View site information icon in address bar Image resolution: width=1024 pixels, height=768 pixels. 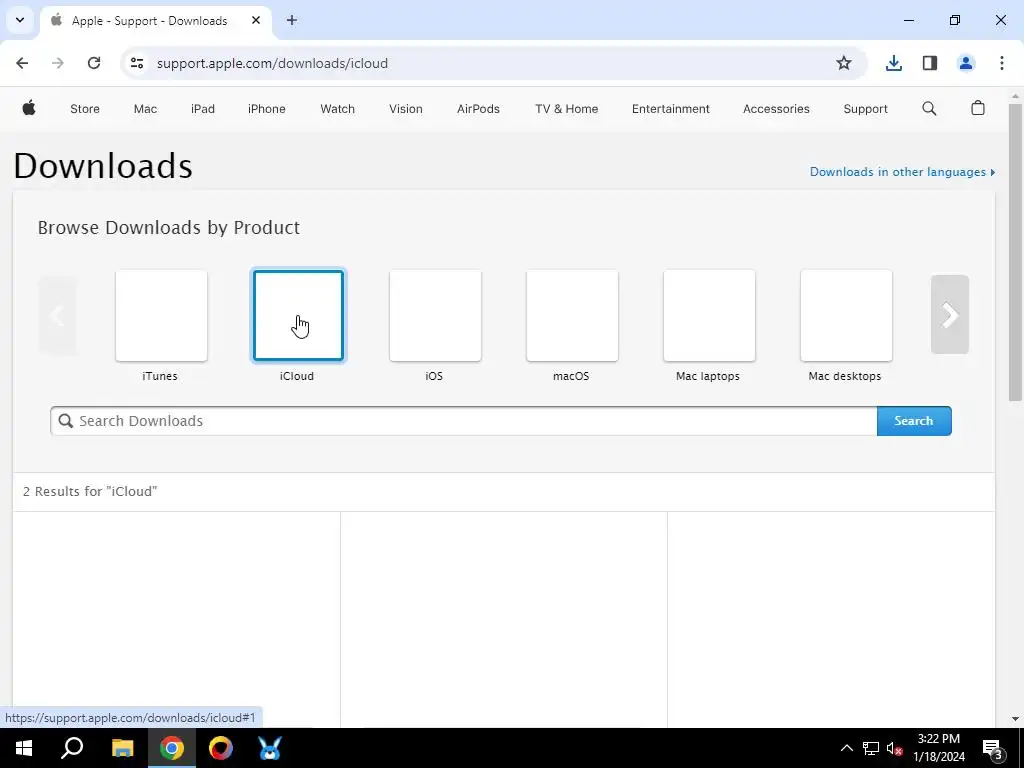pos(136,63)
